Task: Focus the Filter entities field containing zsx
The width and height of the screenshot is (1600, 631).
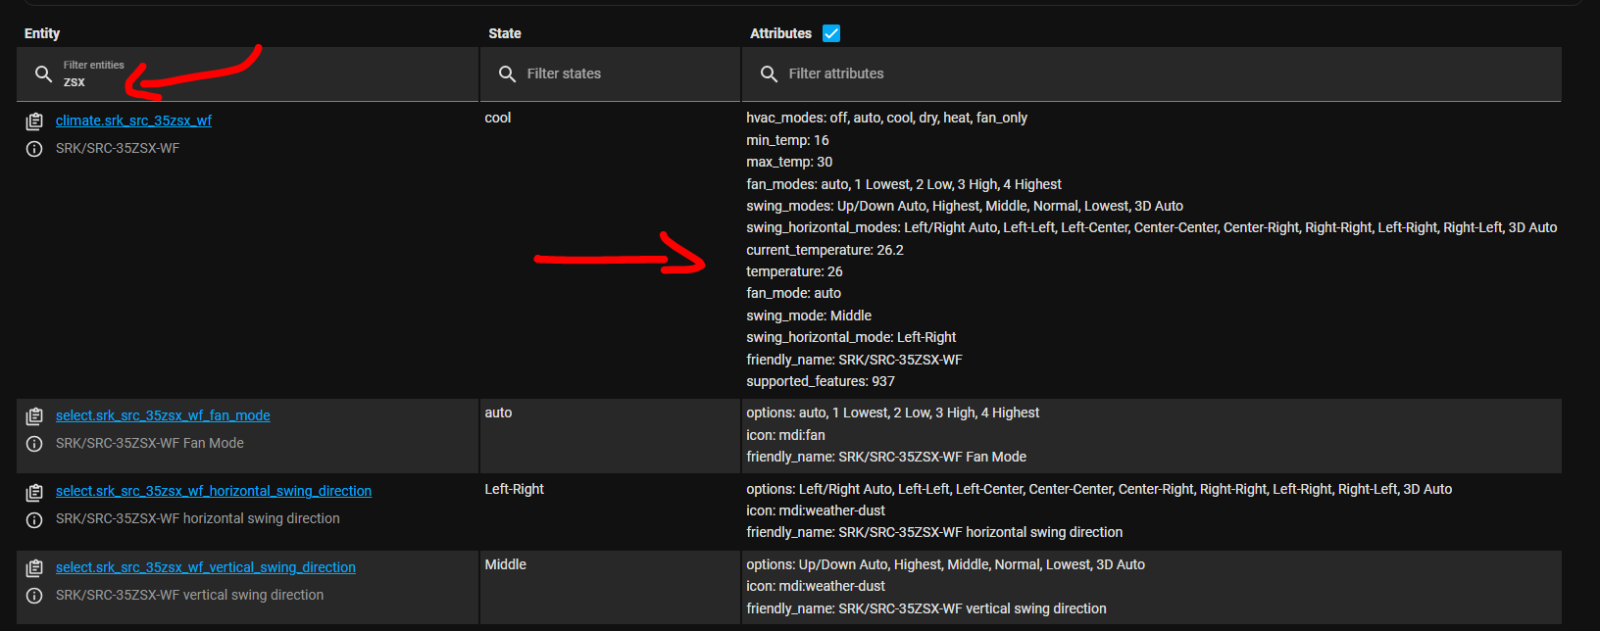Action: (248, 74)
